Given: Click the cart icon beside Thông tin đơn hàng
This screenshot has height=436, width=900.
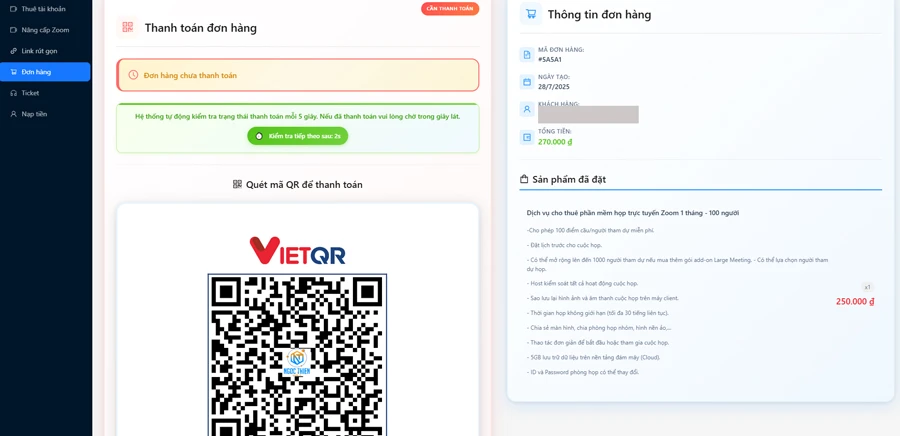Looking at the screenshot, I should tap(531, 14).
